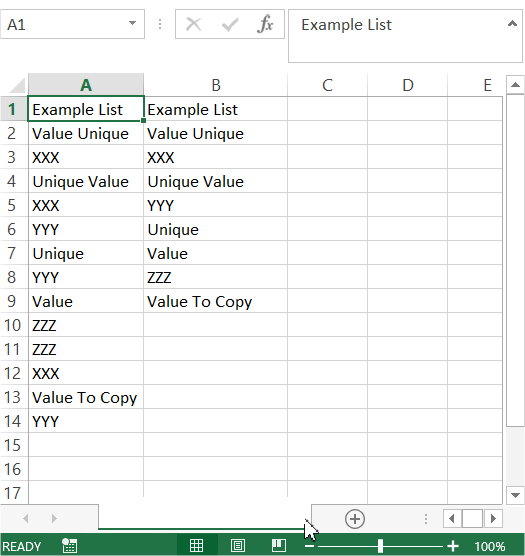
Task: Switch to Page Layout view icon
Action: pyautogui.click(x=238, y=545)
